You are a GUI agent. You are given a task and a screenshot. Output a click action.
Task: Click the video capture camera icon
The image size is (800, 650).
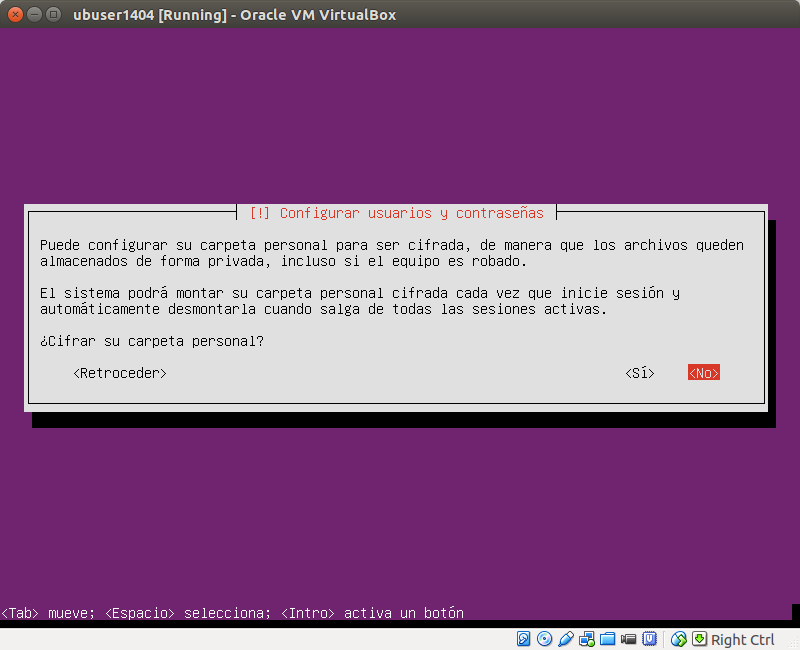(x=628, y=639)
